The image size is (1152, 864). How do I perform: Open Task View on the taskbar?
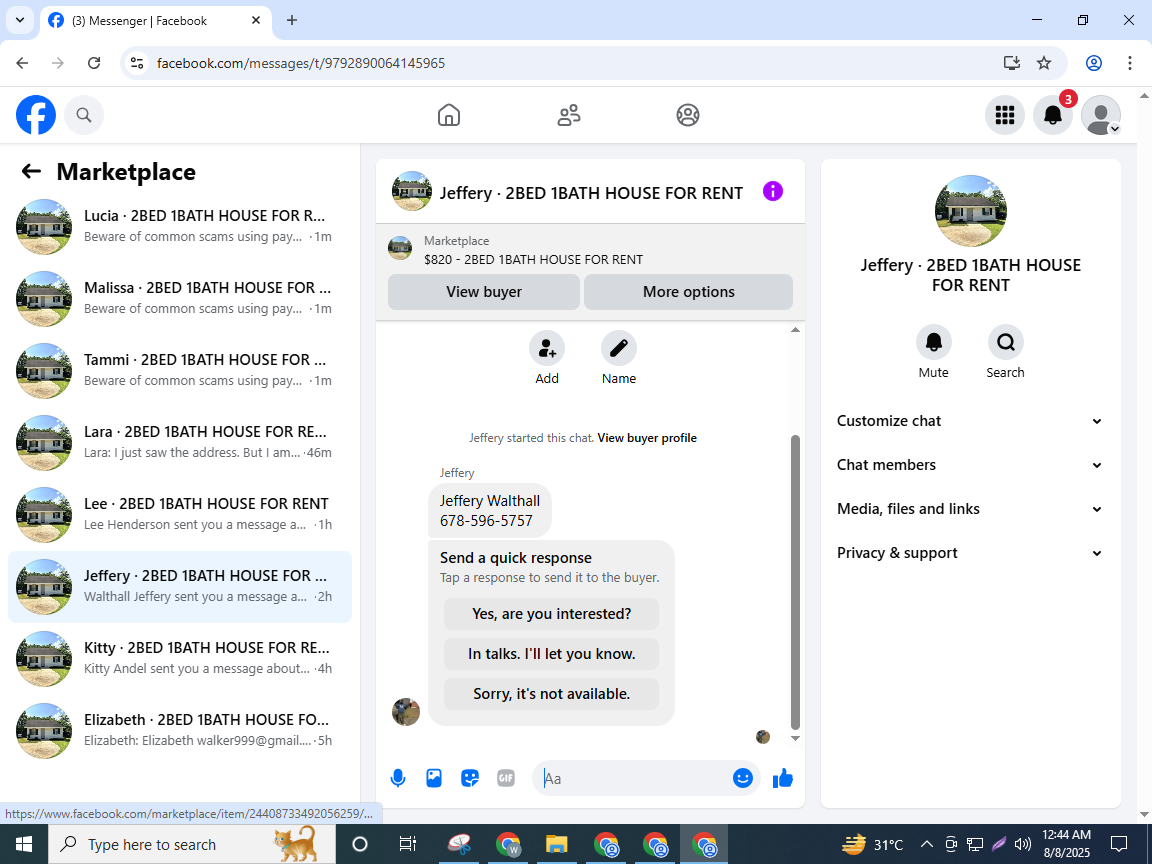(x=408, y=844)
